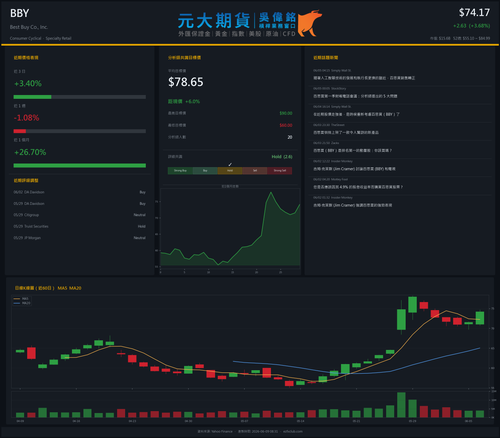Click the Strong Sell rating segment
The width and height of the screenshot is (500, 438).
280,171
